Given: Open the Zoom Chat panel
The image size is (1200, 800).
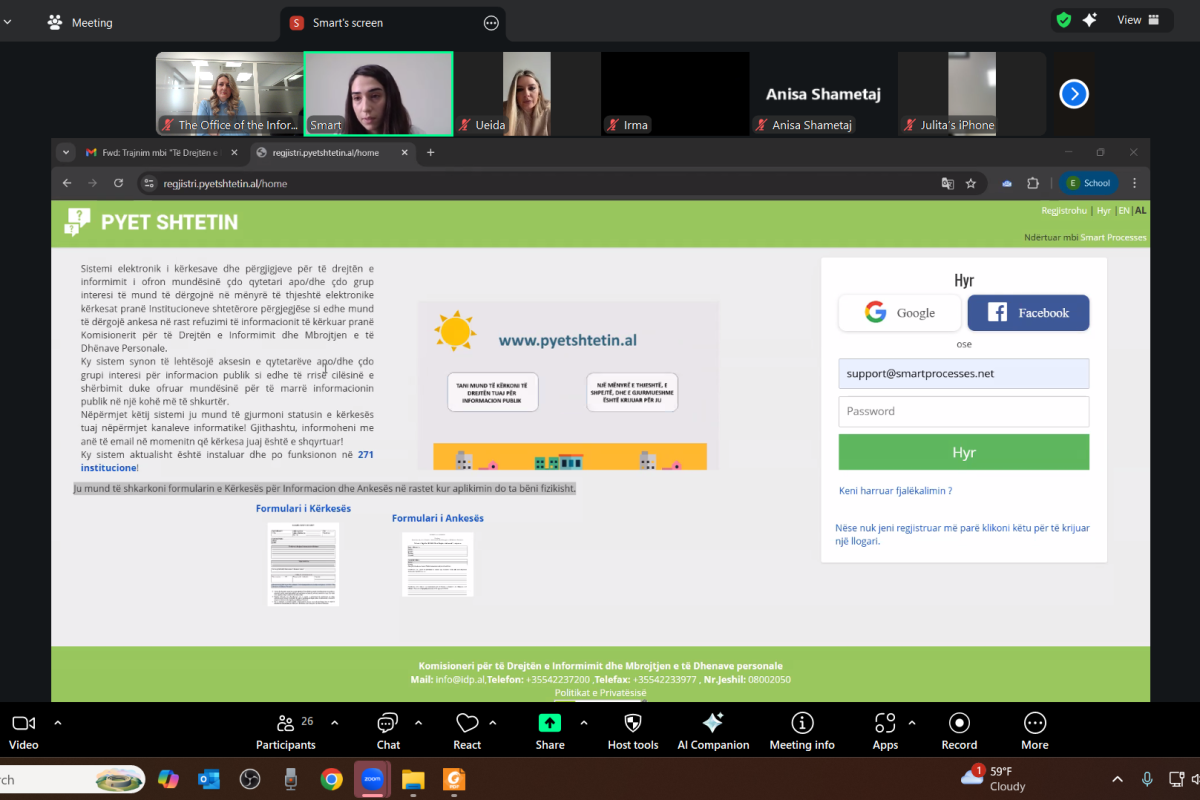Looking at the screenshot, I should [x=388, y=724].
